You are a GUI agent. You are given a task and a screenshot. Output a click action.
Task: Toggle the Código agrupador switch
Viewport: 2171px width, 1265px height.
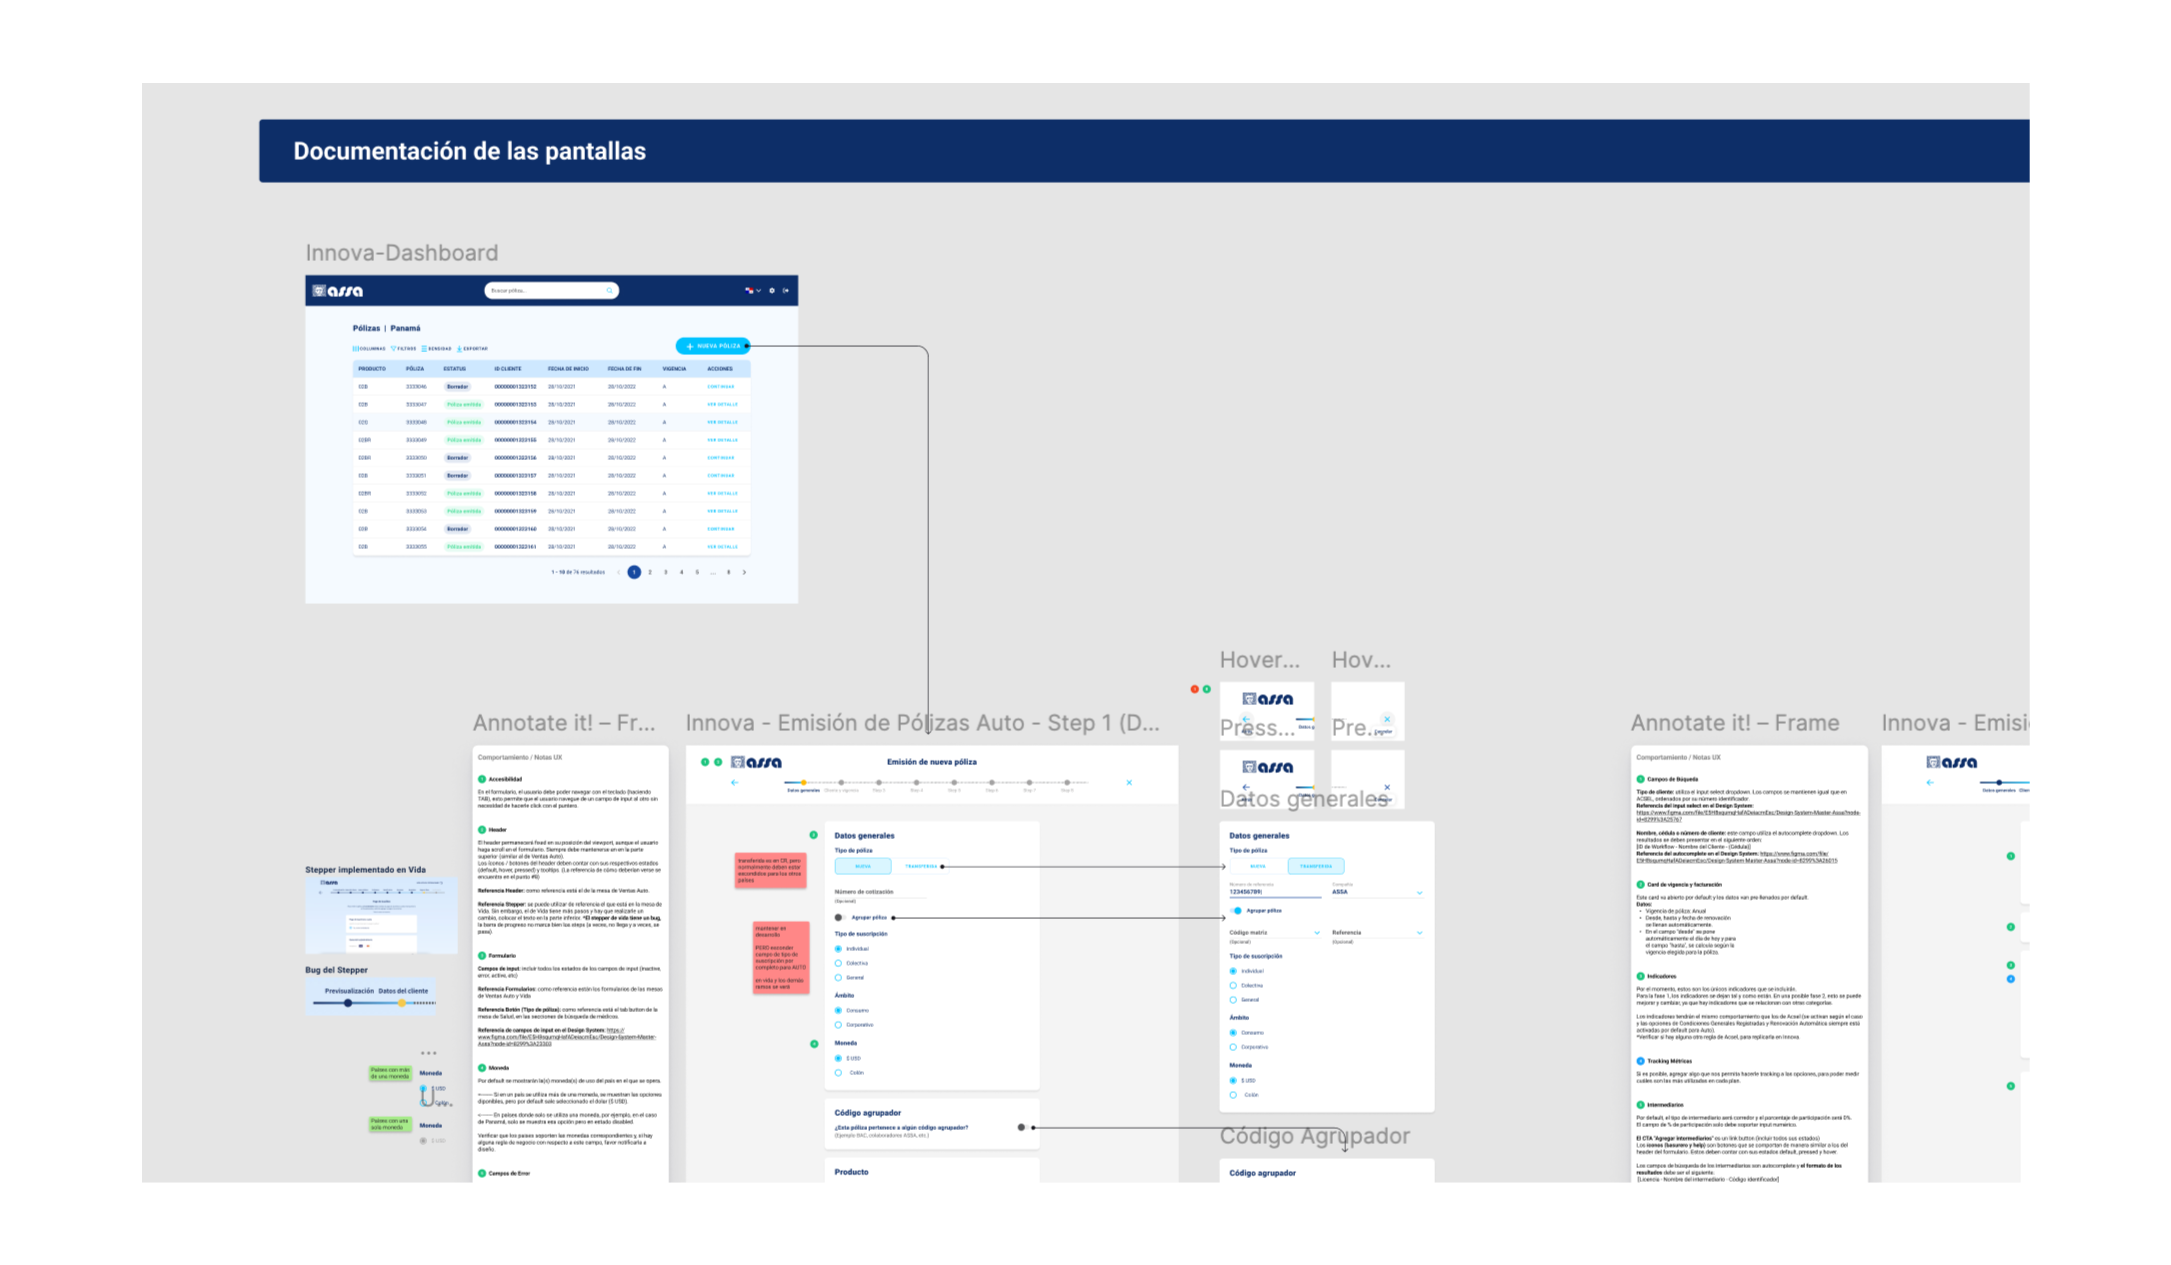tap(1022, 1127)
